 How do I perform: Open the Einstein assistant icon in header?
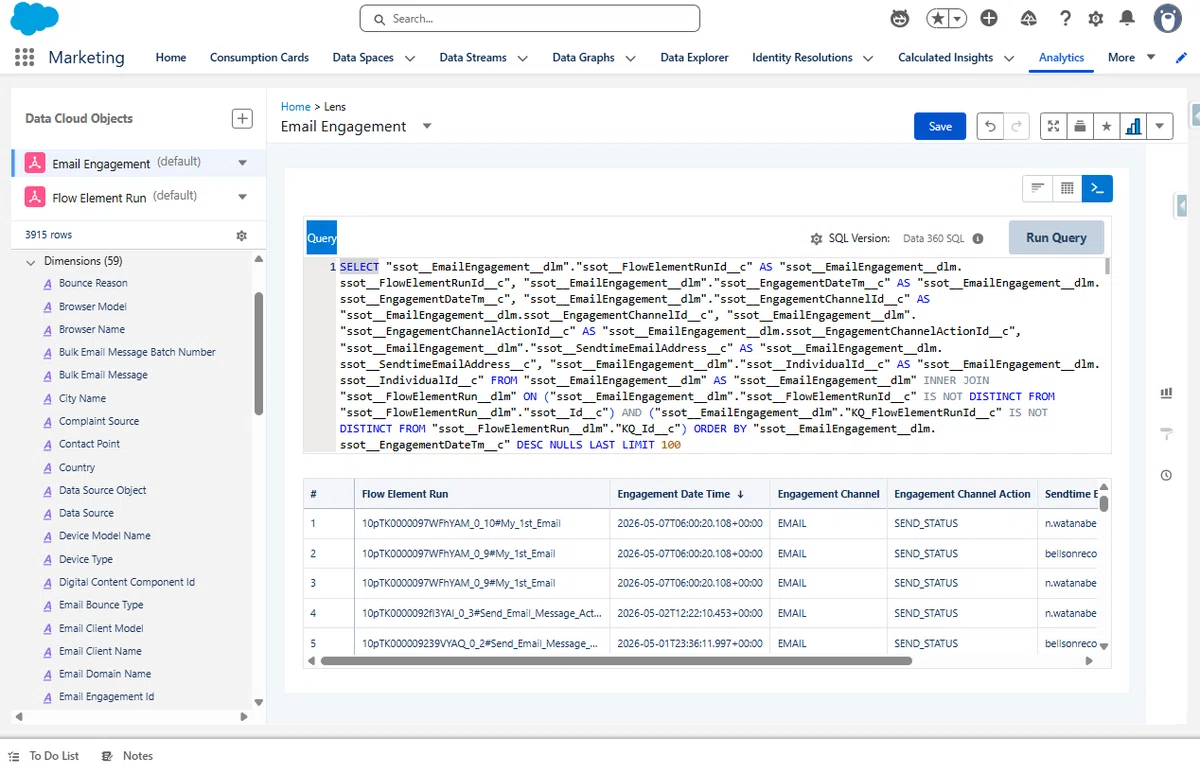[x=900, y=18]
